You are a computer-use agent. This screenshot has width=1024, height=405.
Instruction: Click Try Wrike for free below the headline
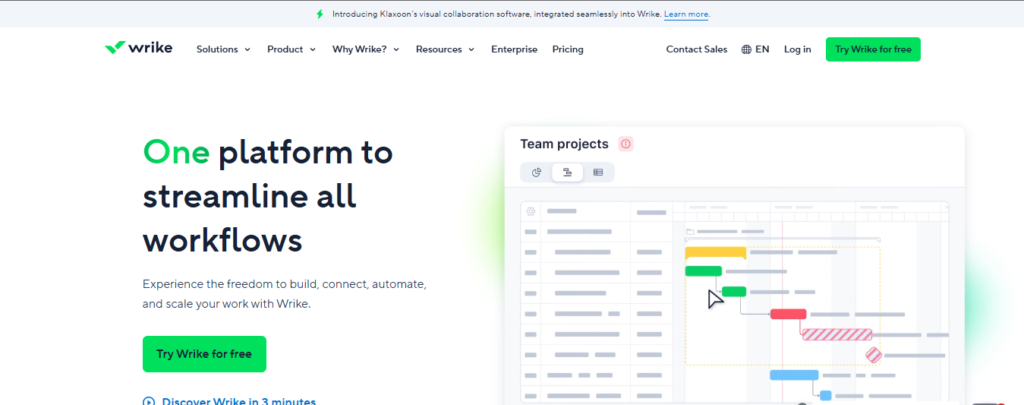click(x=204, y=354)
